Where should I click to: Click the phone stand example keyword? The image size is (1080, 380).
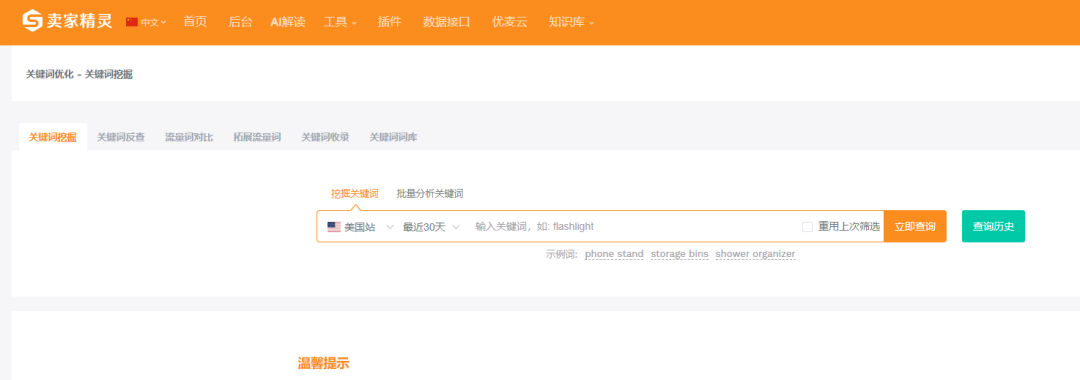point(614,254)
